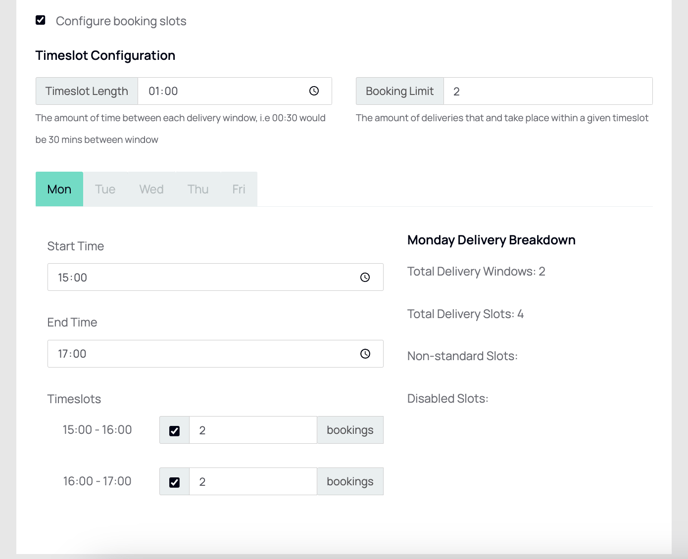Disable the 15:00 - 16:00 timeslot checkbox
Screen dimensions: 688x559
pos(174,431)
